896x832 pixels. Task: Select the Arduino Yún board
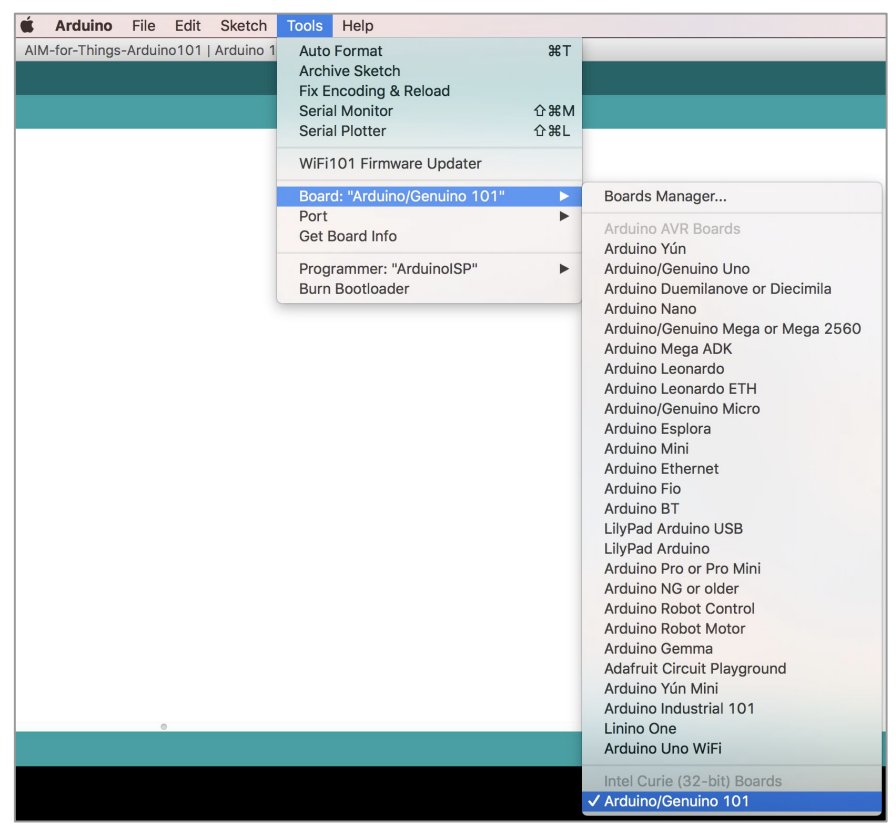[x=732, y=249]
